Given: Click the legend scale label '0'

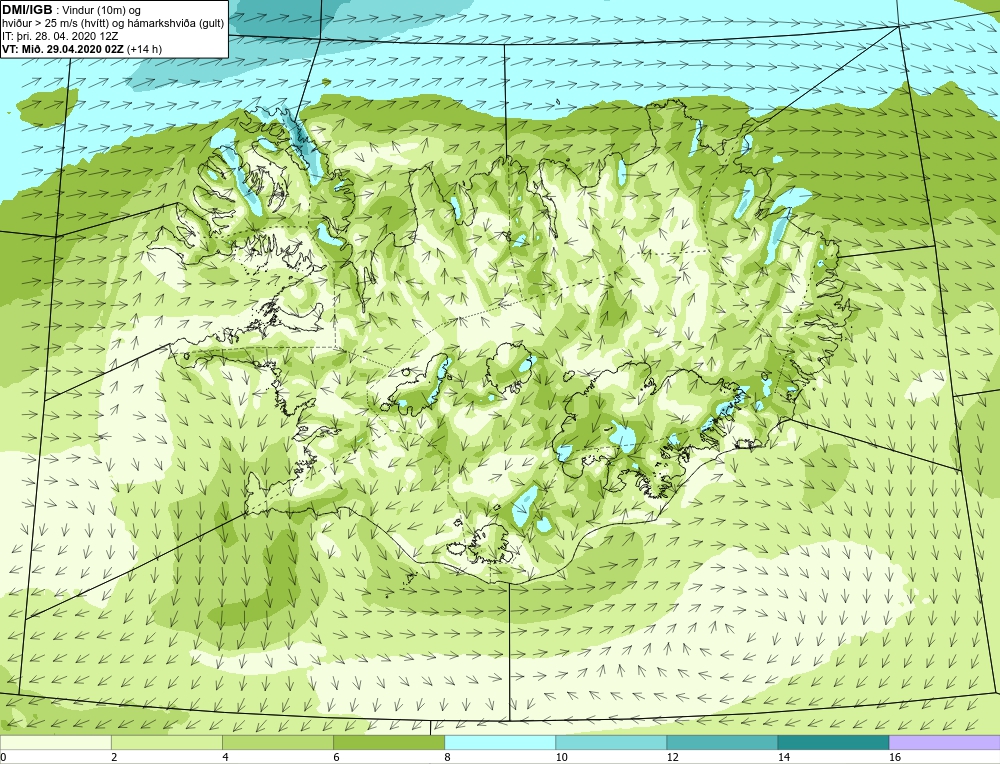Looking at the screenshot, I should (x=3, y=757).
